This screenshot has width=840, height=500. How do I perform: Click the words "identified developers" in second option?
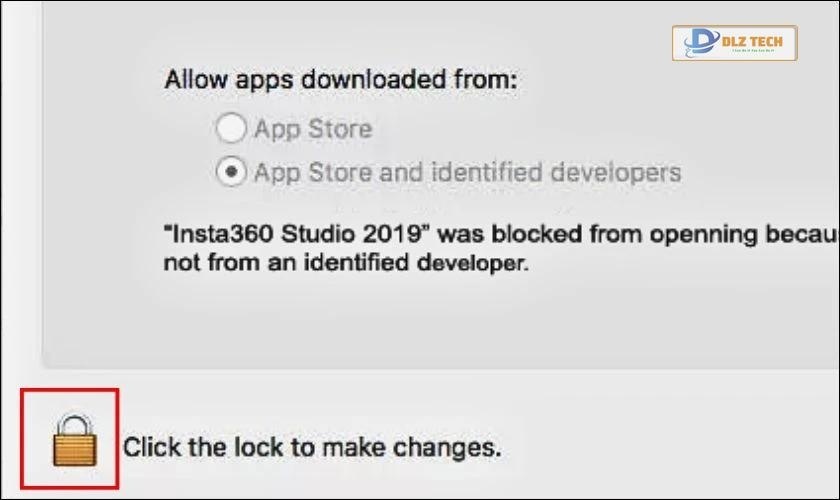click(555, 172)
